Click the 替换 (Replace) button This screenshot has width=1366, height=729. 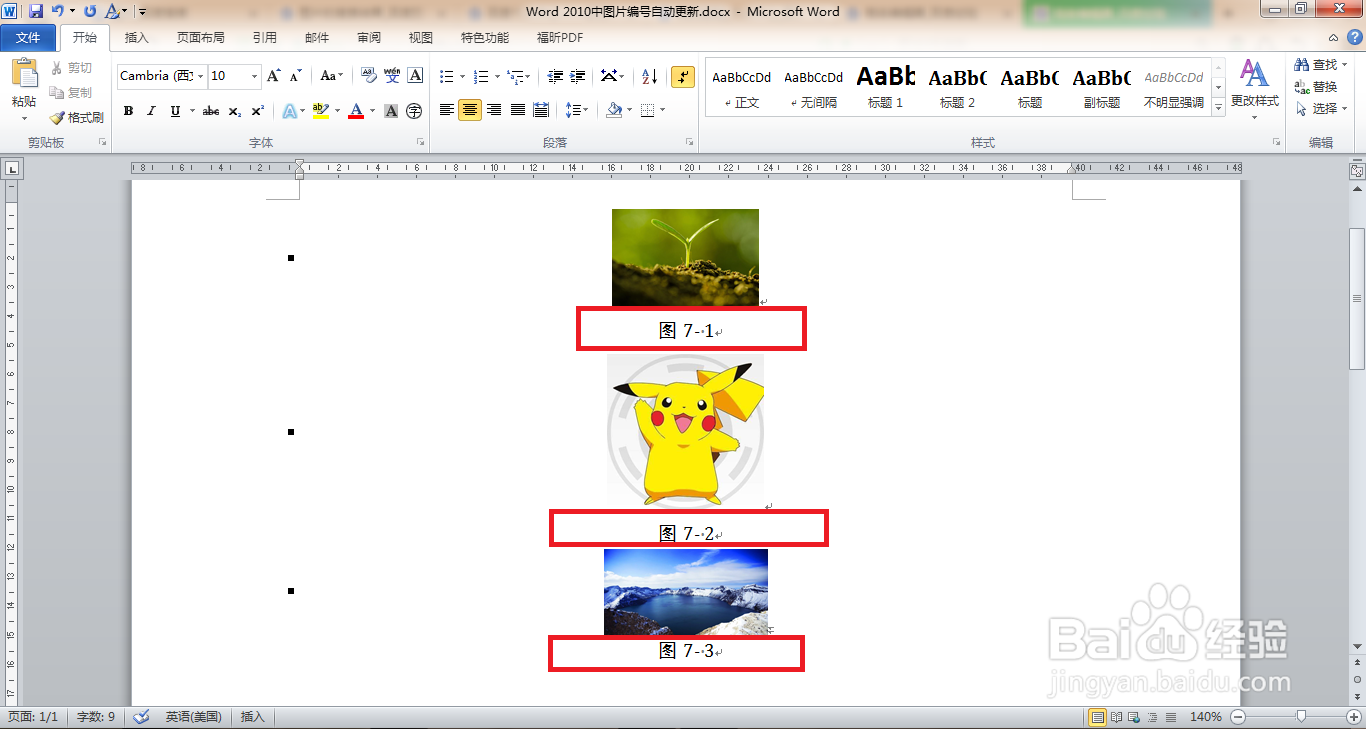1316,87
